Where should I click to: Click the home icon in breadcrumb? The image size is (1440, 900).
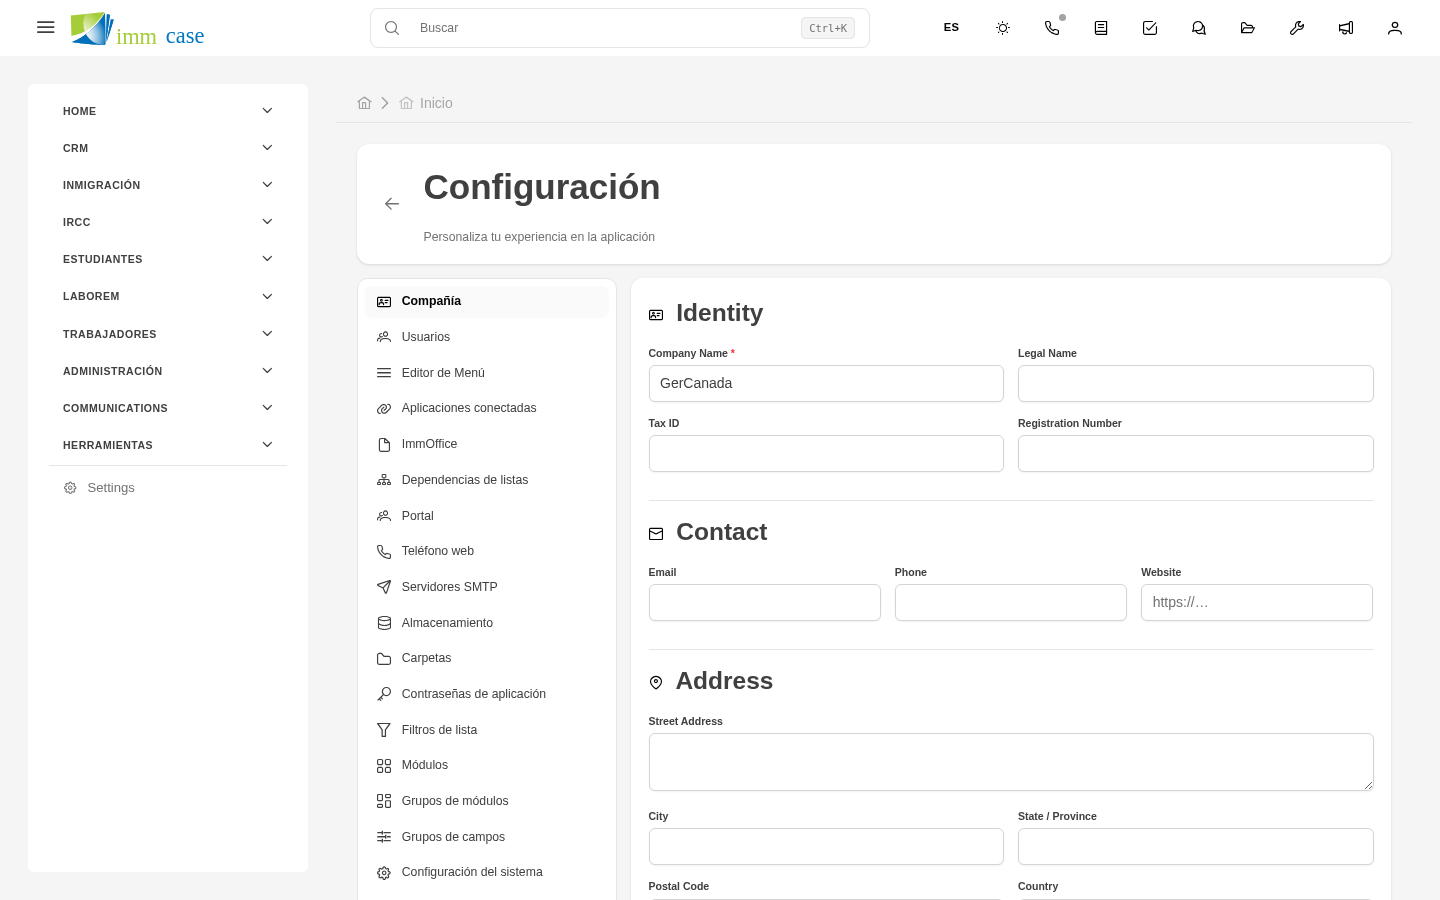[x=364, y=103]
